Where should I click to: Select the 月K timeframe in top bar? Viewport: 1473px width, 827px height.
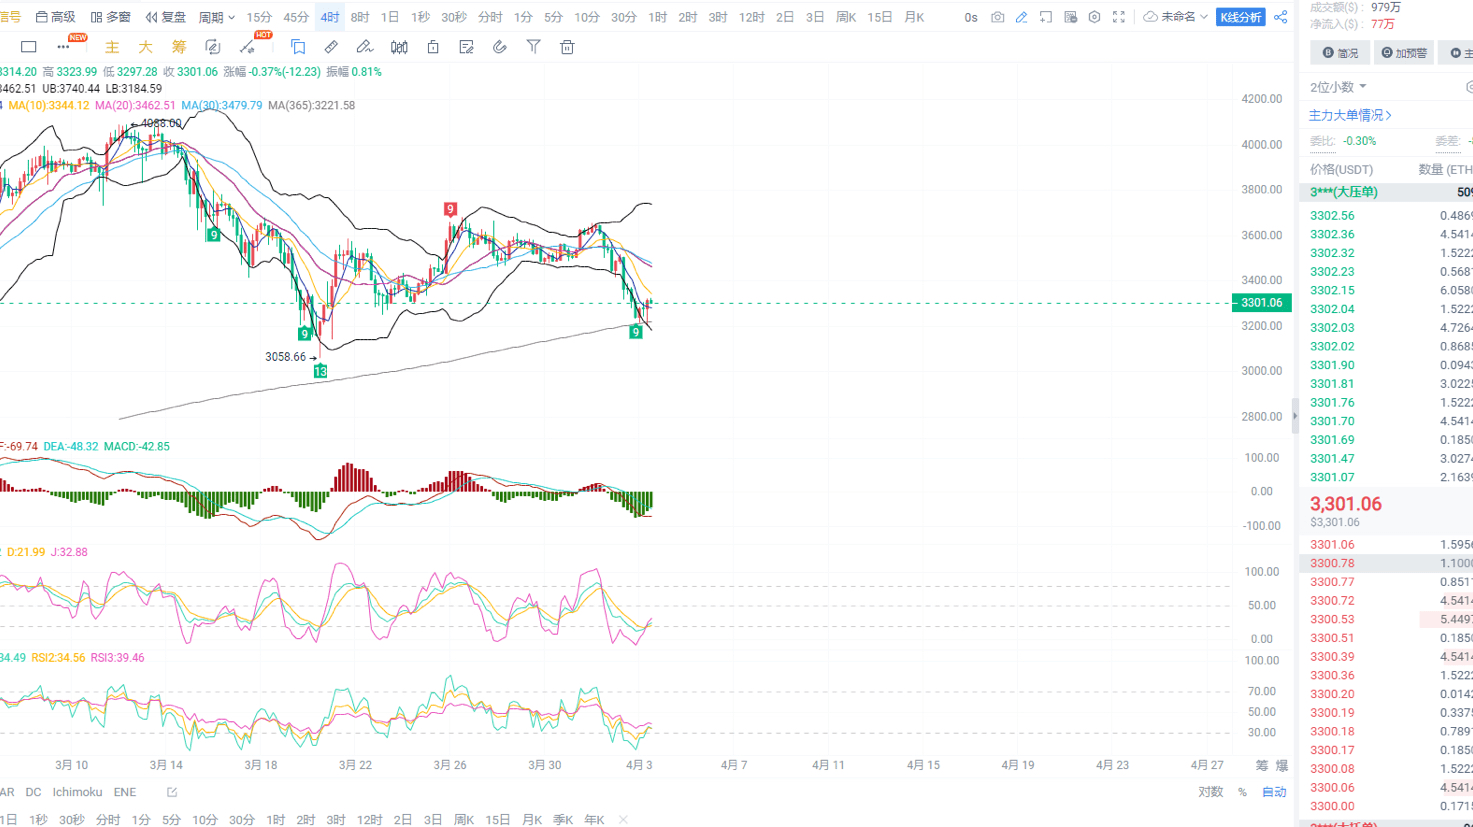coord(914,17)
